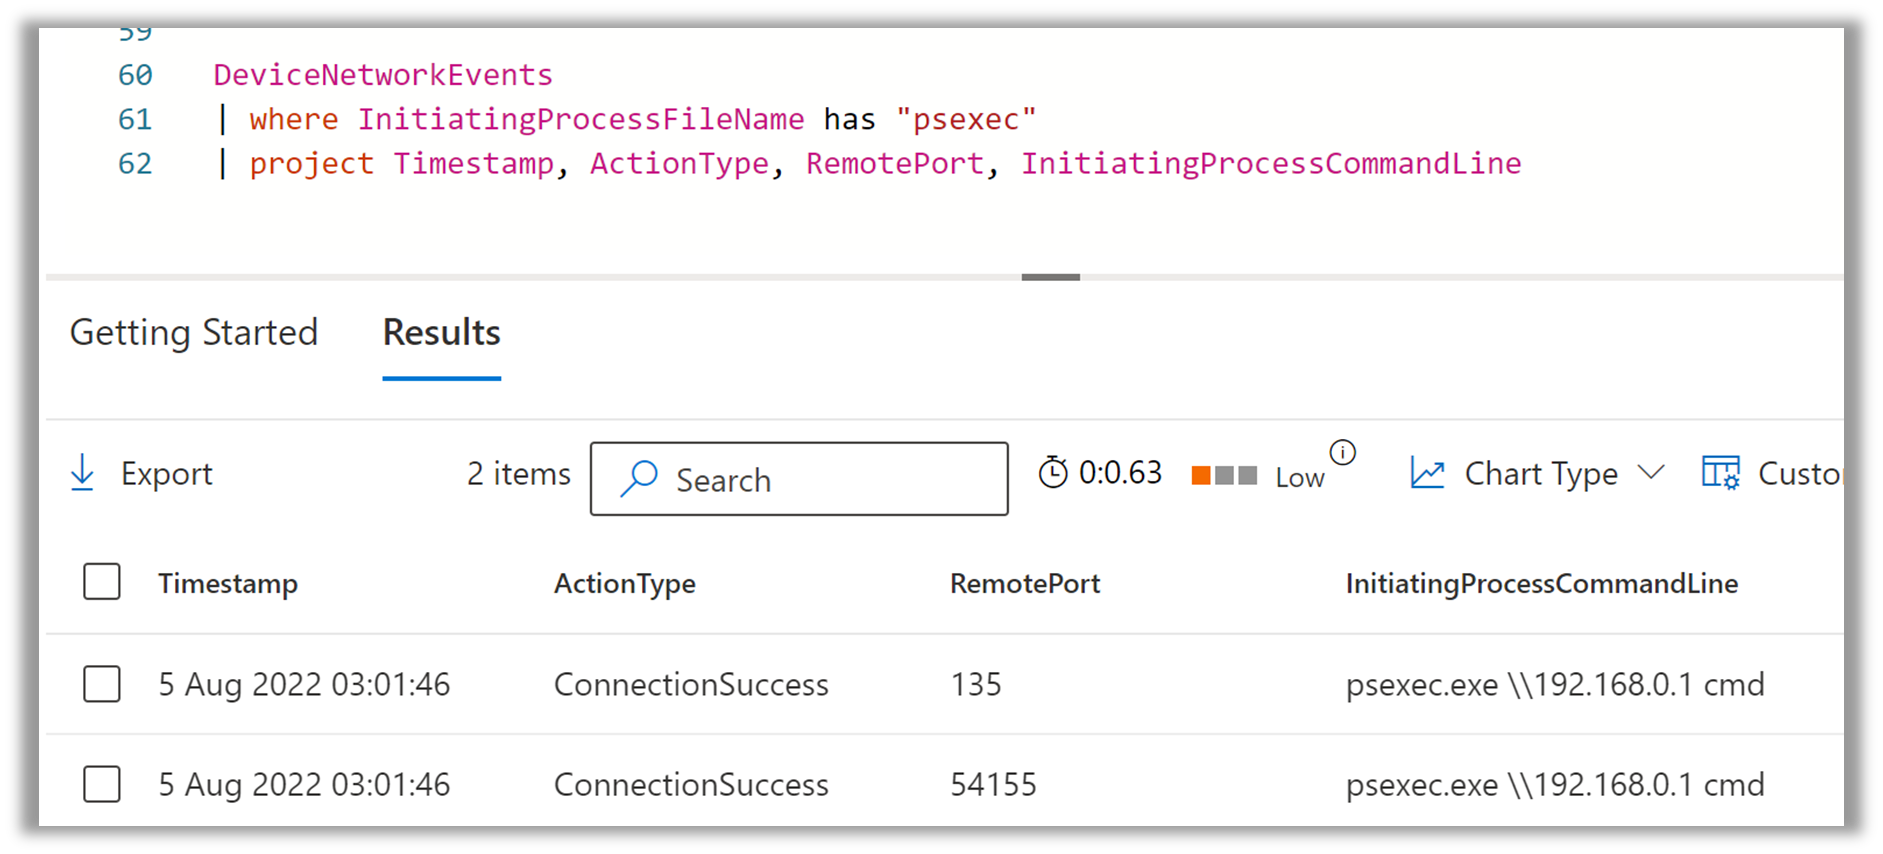The width and height of the screenshot is (1883, 854).
Task: Click the ActionType column header
Action: pos(624,583)
